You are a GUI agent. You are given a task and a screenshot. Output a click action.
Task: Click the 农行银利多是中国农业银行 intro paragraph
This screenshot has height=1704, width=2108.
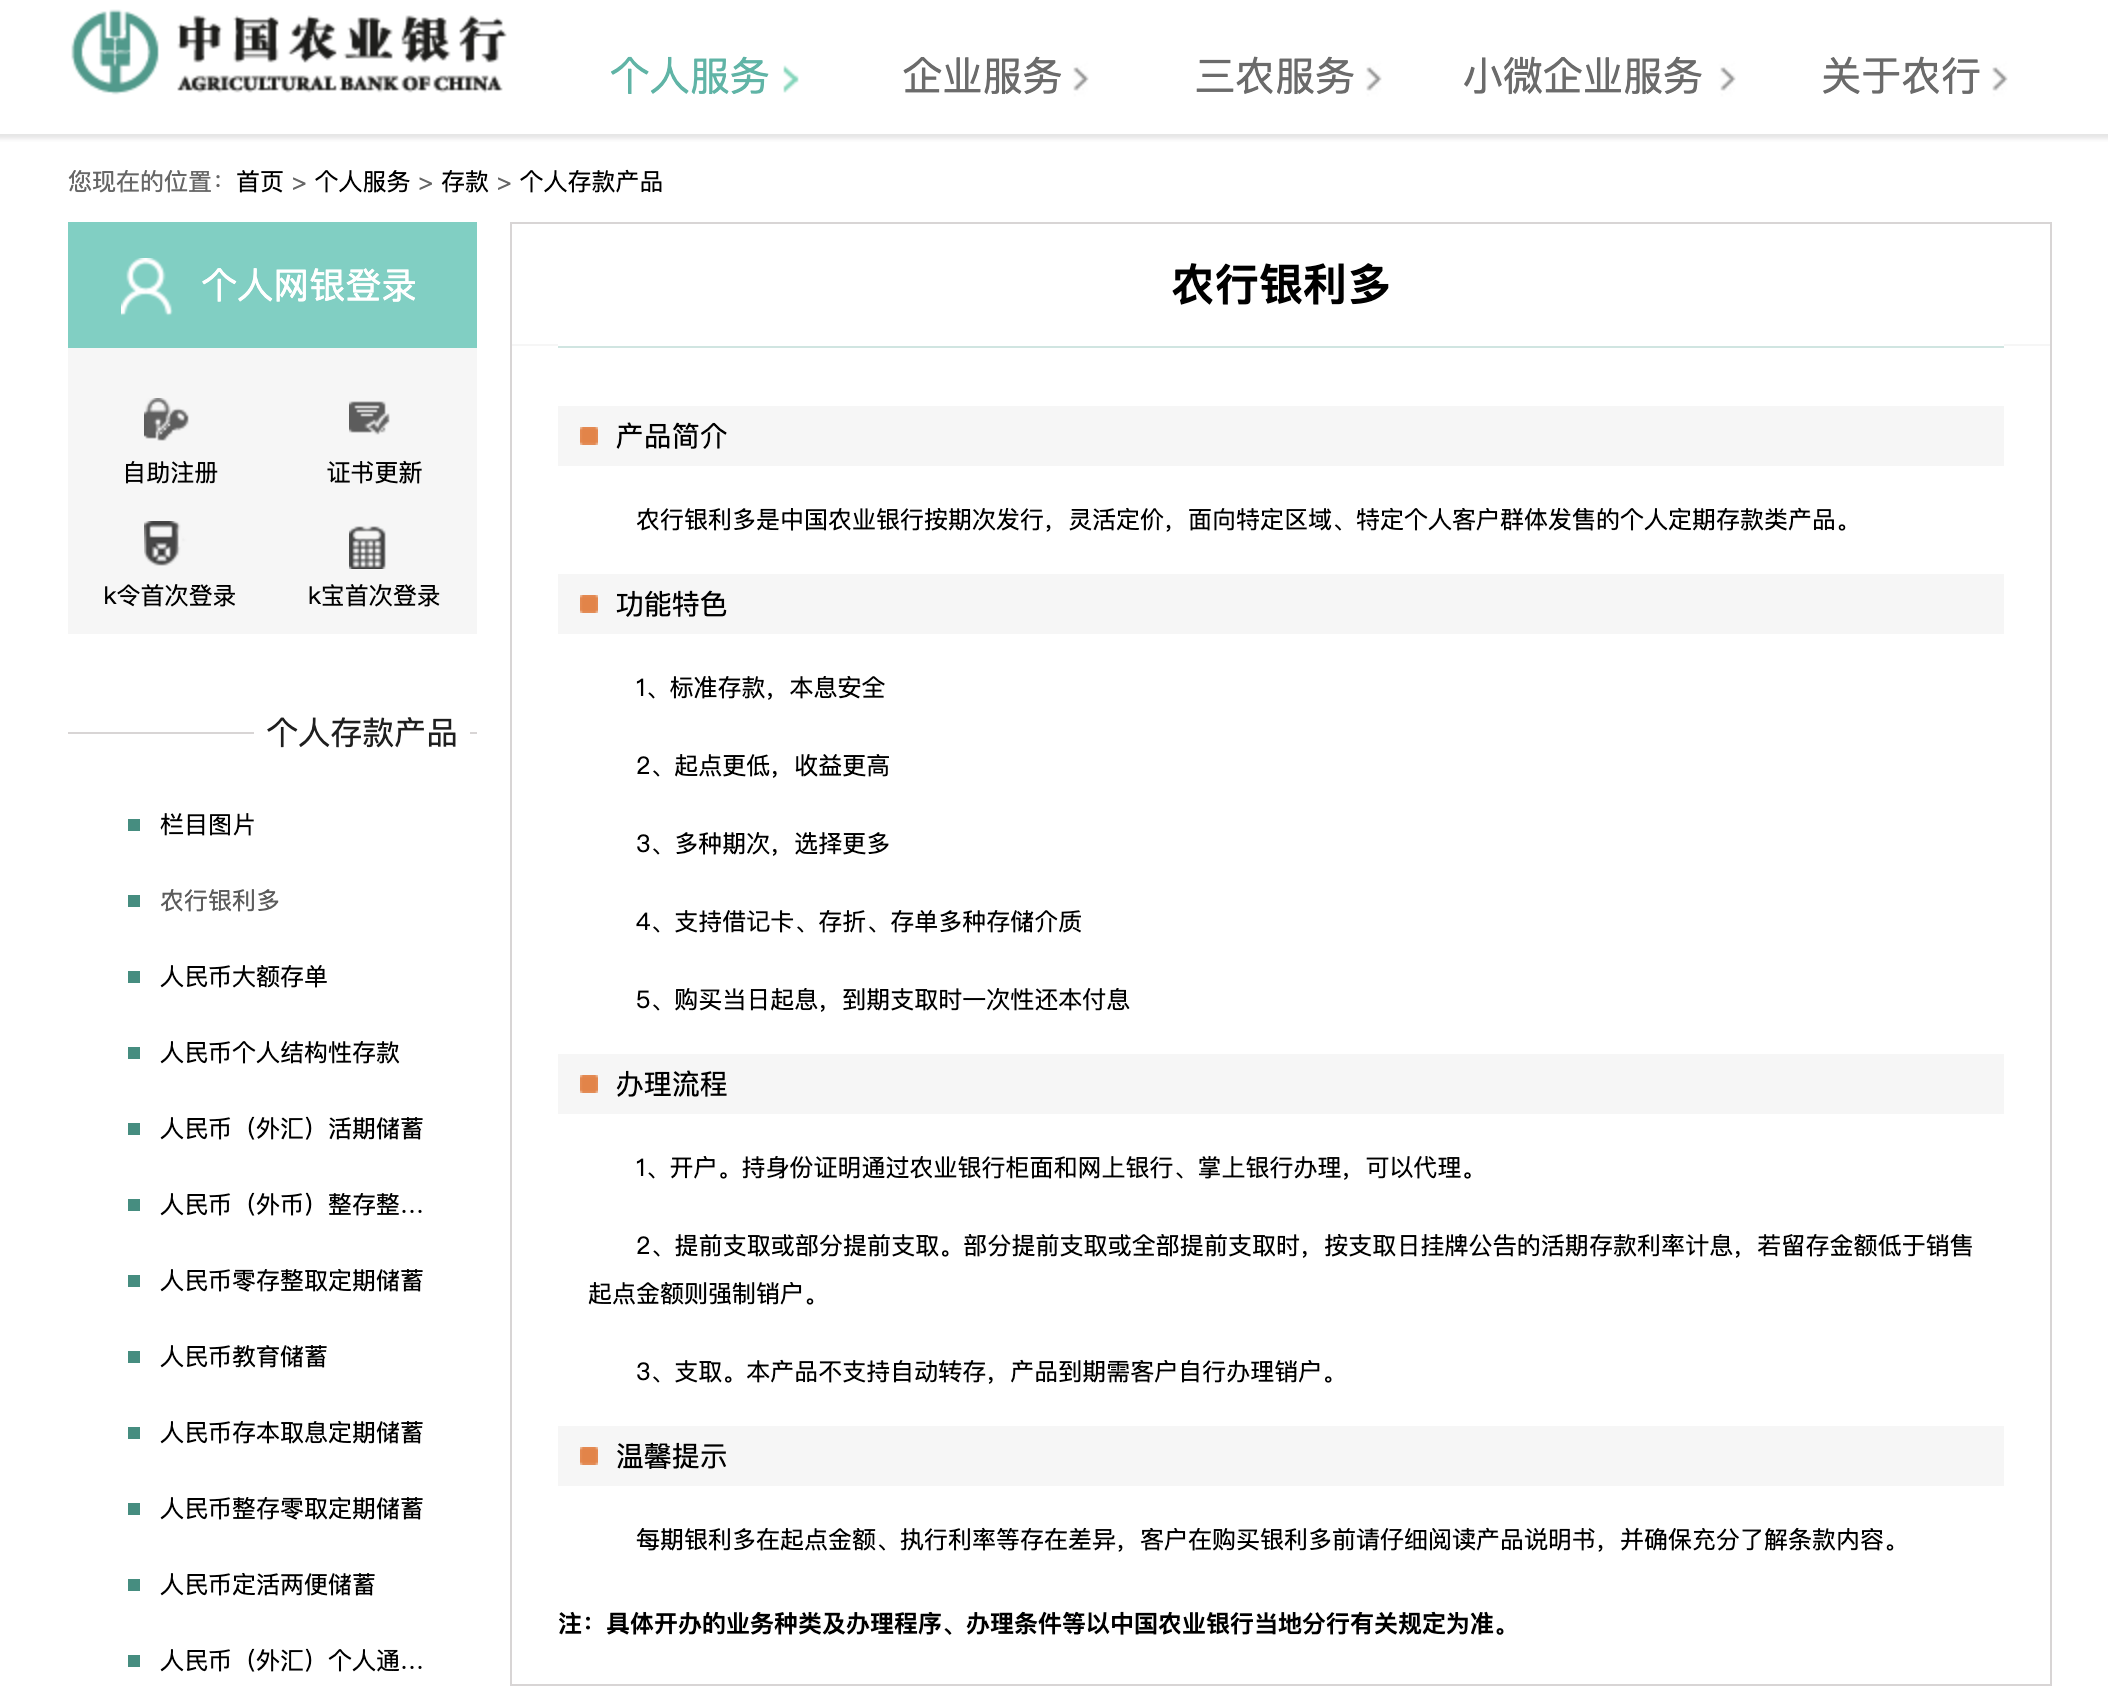pyautogui.click(x=1246, y=520)
